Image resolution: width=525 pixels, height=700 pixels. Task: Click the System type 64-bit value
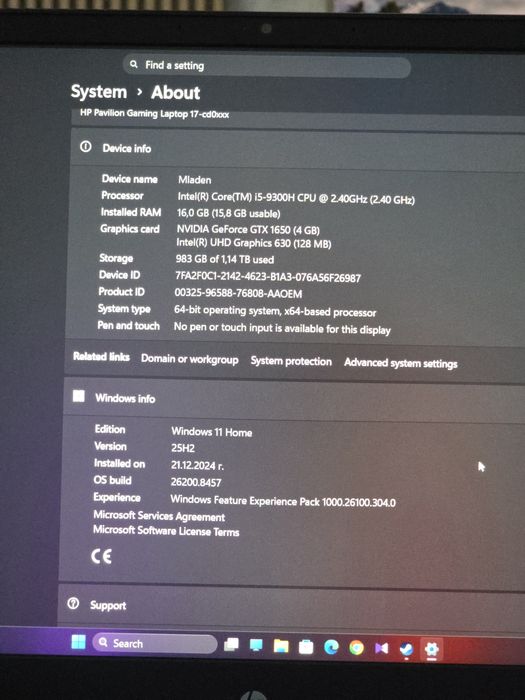[x=275, y=311]
